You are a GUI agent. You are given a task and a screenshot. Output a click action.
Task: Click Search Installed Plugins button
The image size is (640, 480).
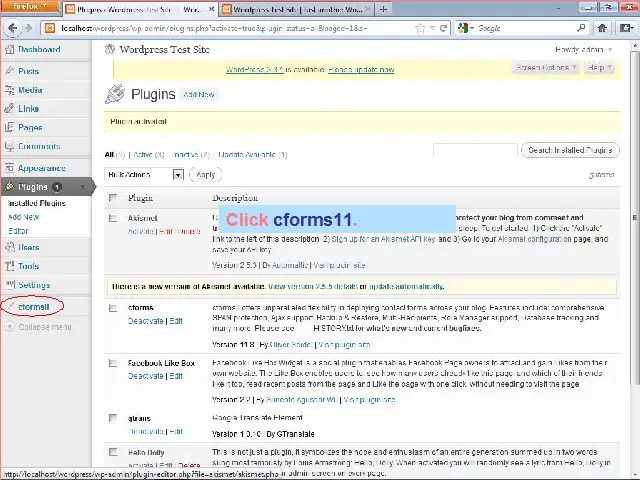coord(570,150)
